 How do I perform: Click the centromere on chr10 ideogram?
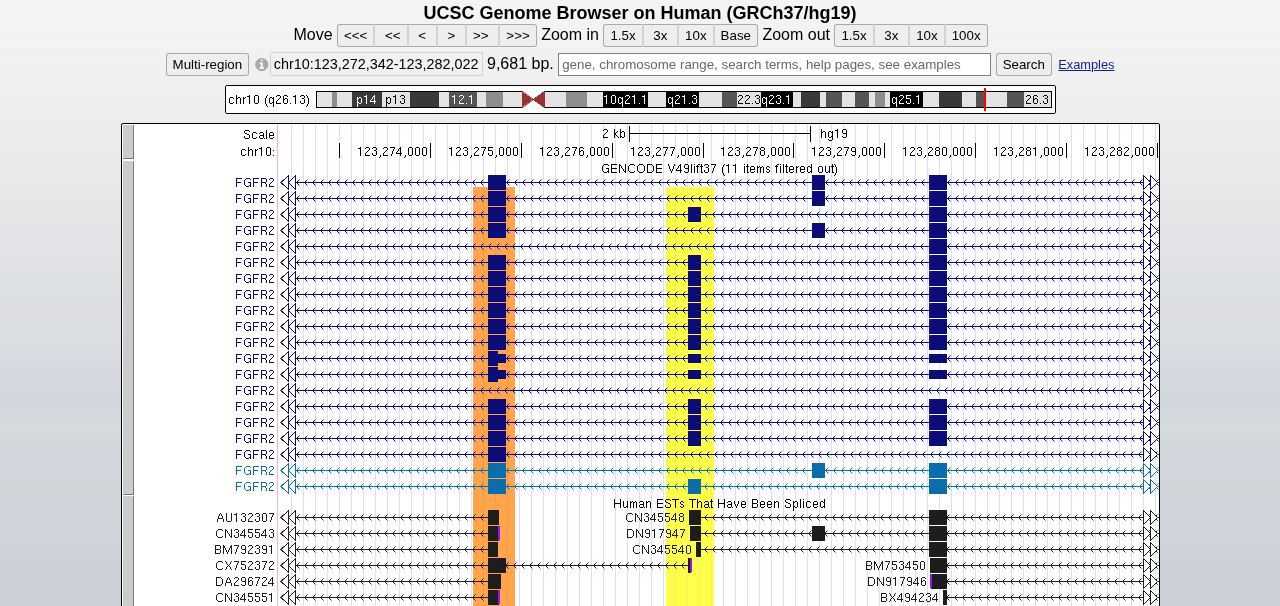click(533, 99)
